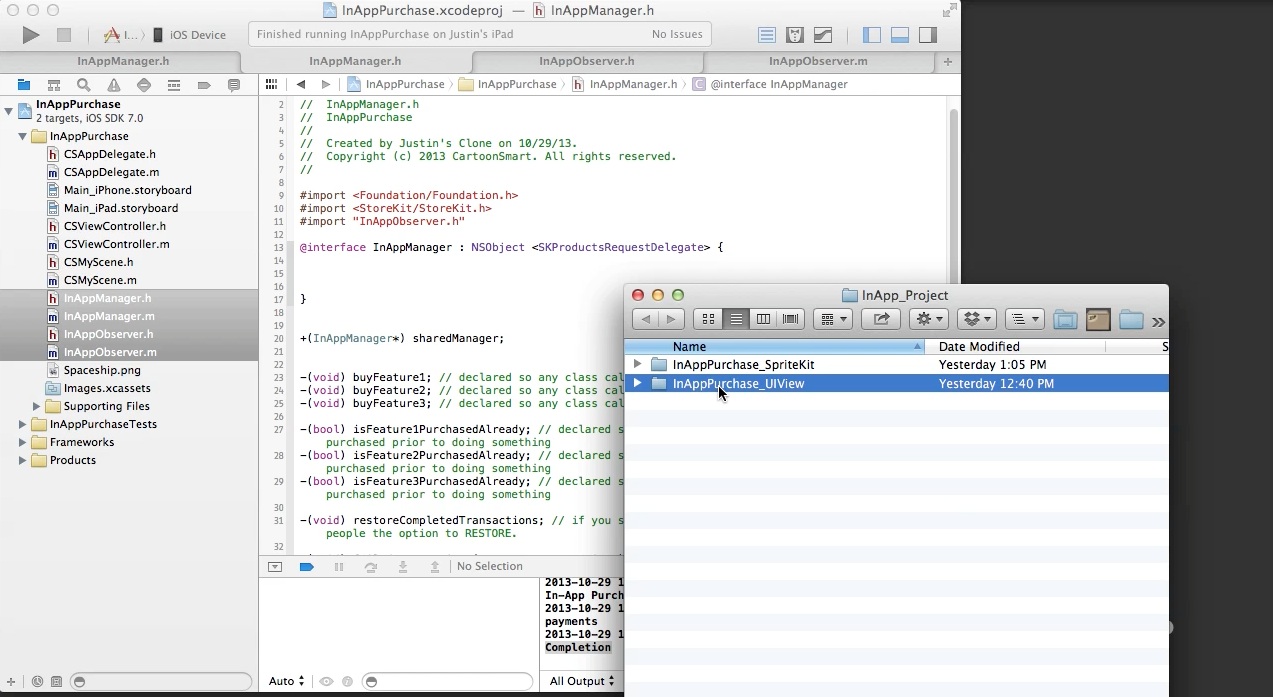Select Main_iPad.storyboard in navigator
Viewport: 1273px width, 697px height.
(x=121, y=208)
